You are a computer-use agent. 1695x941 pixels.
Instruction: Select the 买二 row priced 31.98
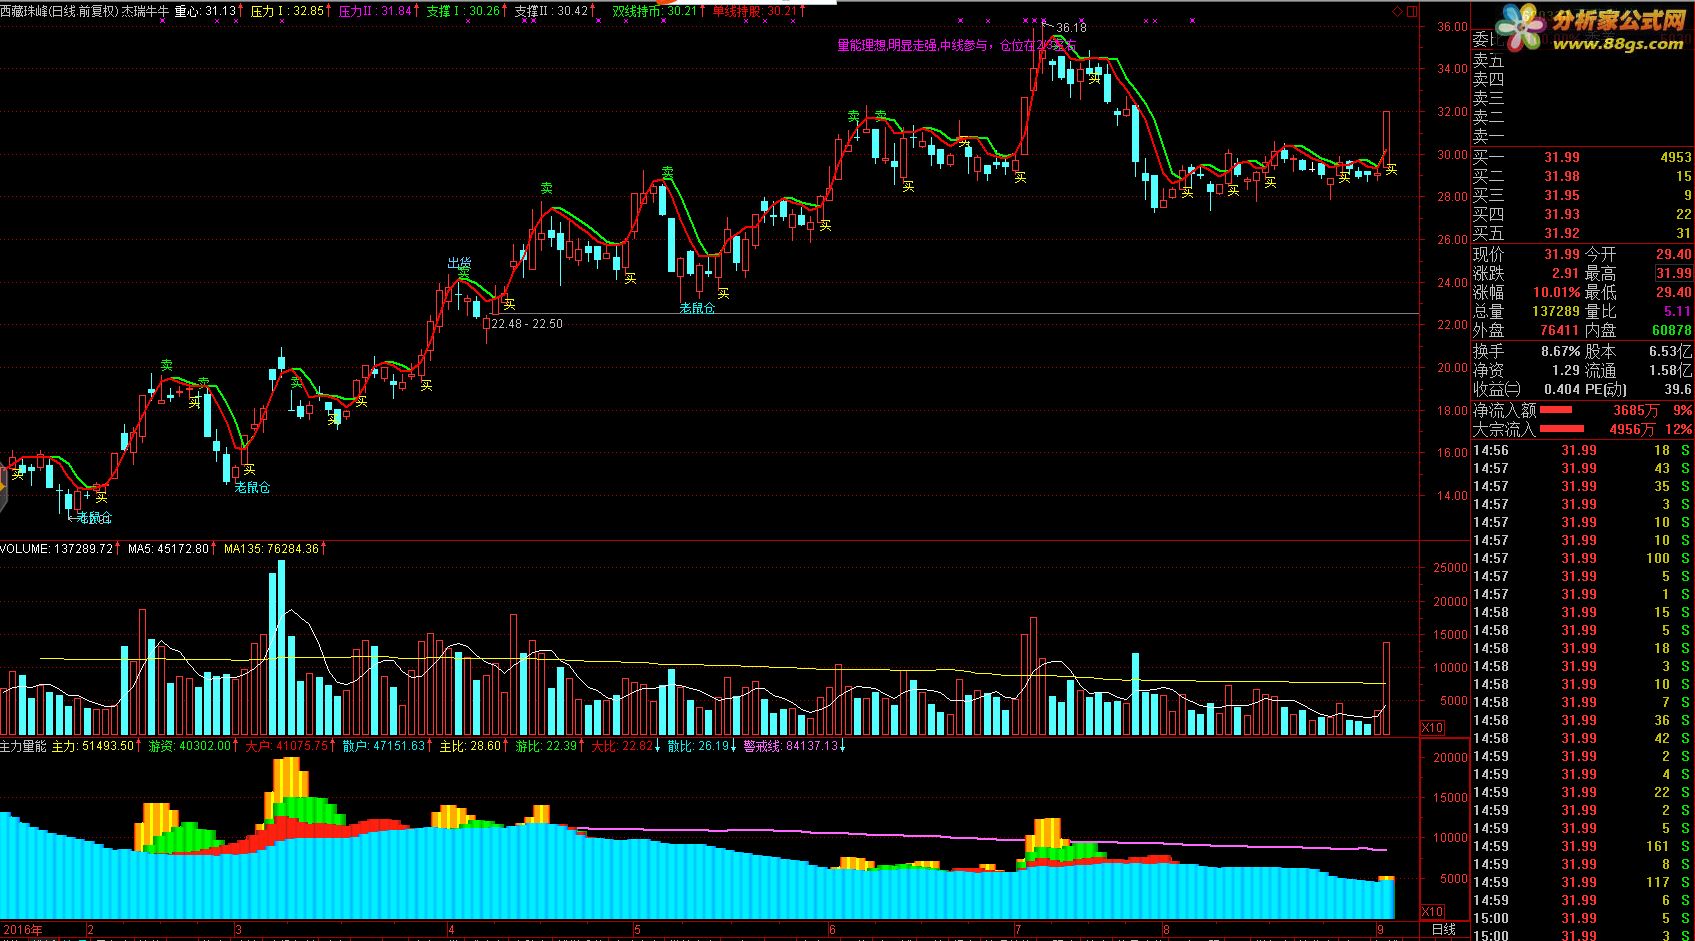click(1583, 176)
